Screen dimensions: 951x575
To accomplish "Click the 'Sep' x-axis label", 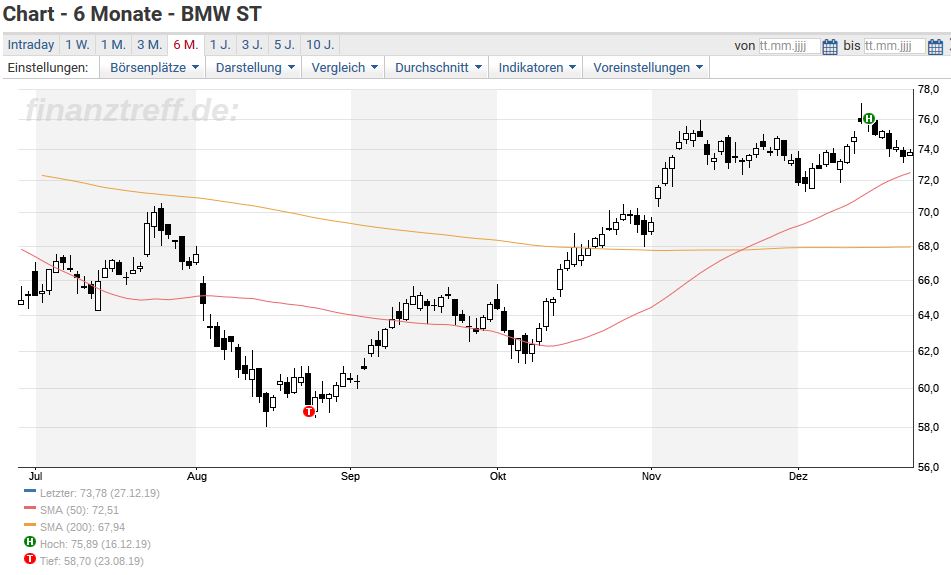I will (x=351, y=476).
